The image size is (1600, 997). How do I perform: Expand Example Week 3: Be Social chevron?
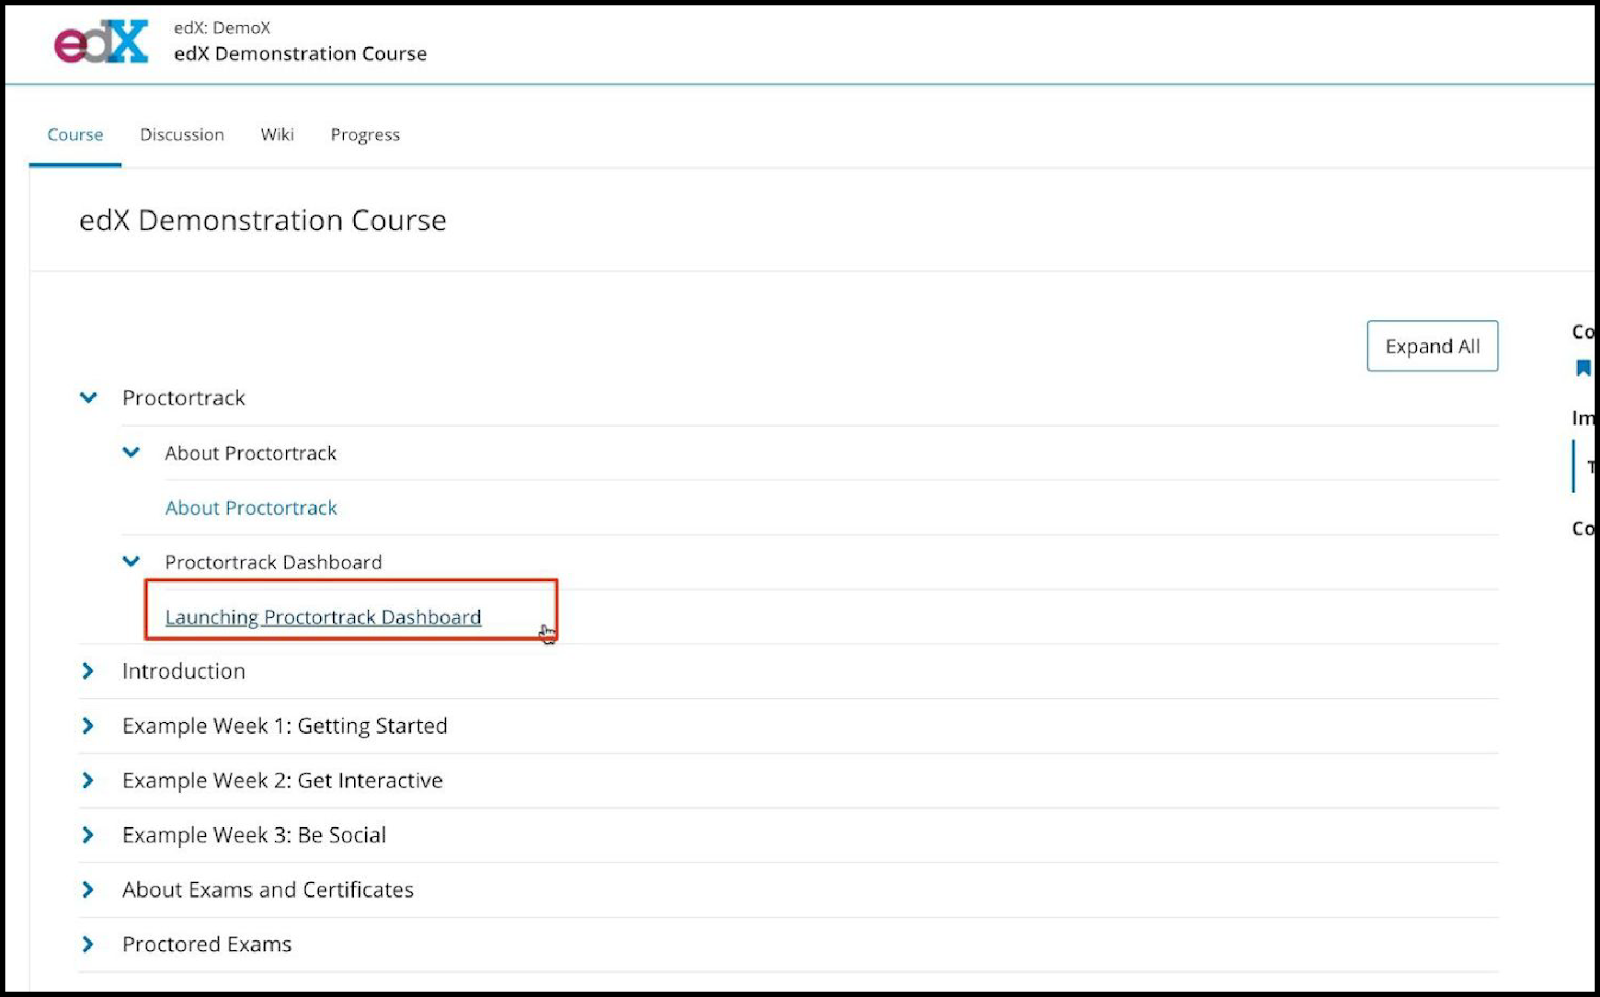(88, 835)
